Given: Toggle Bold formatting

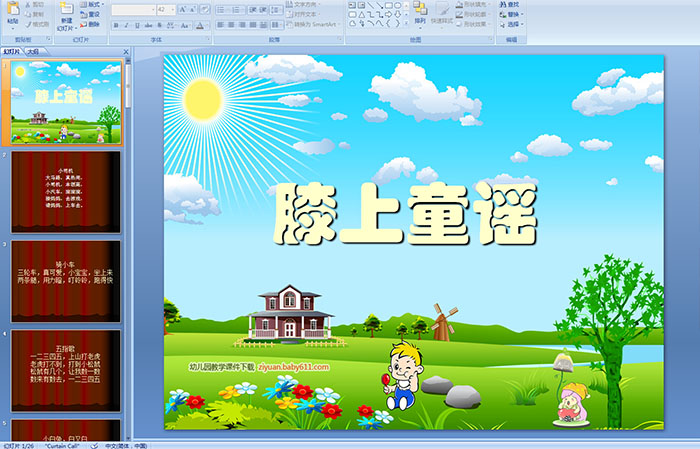Looking at the screenshot, I should point(116,25).
